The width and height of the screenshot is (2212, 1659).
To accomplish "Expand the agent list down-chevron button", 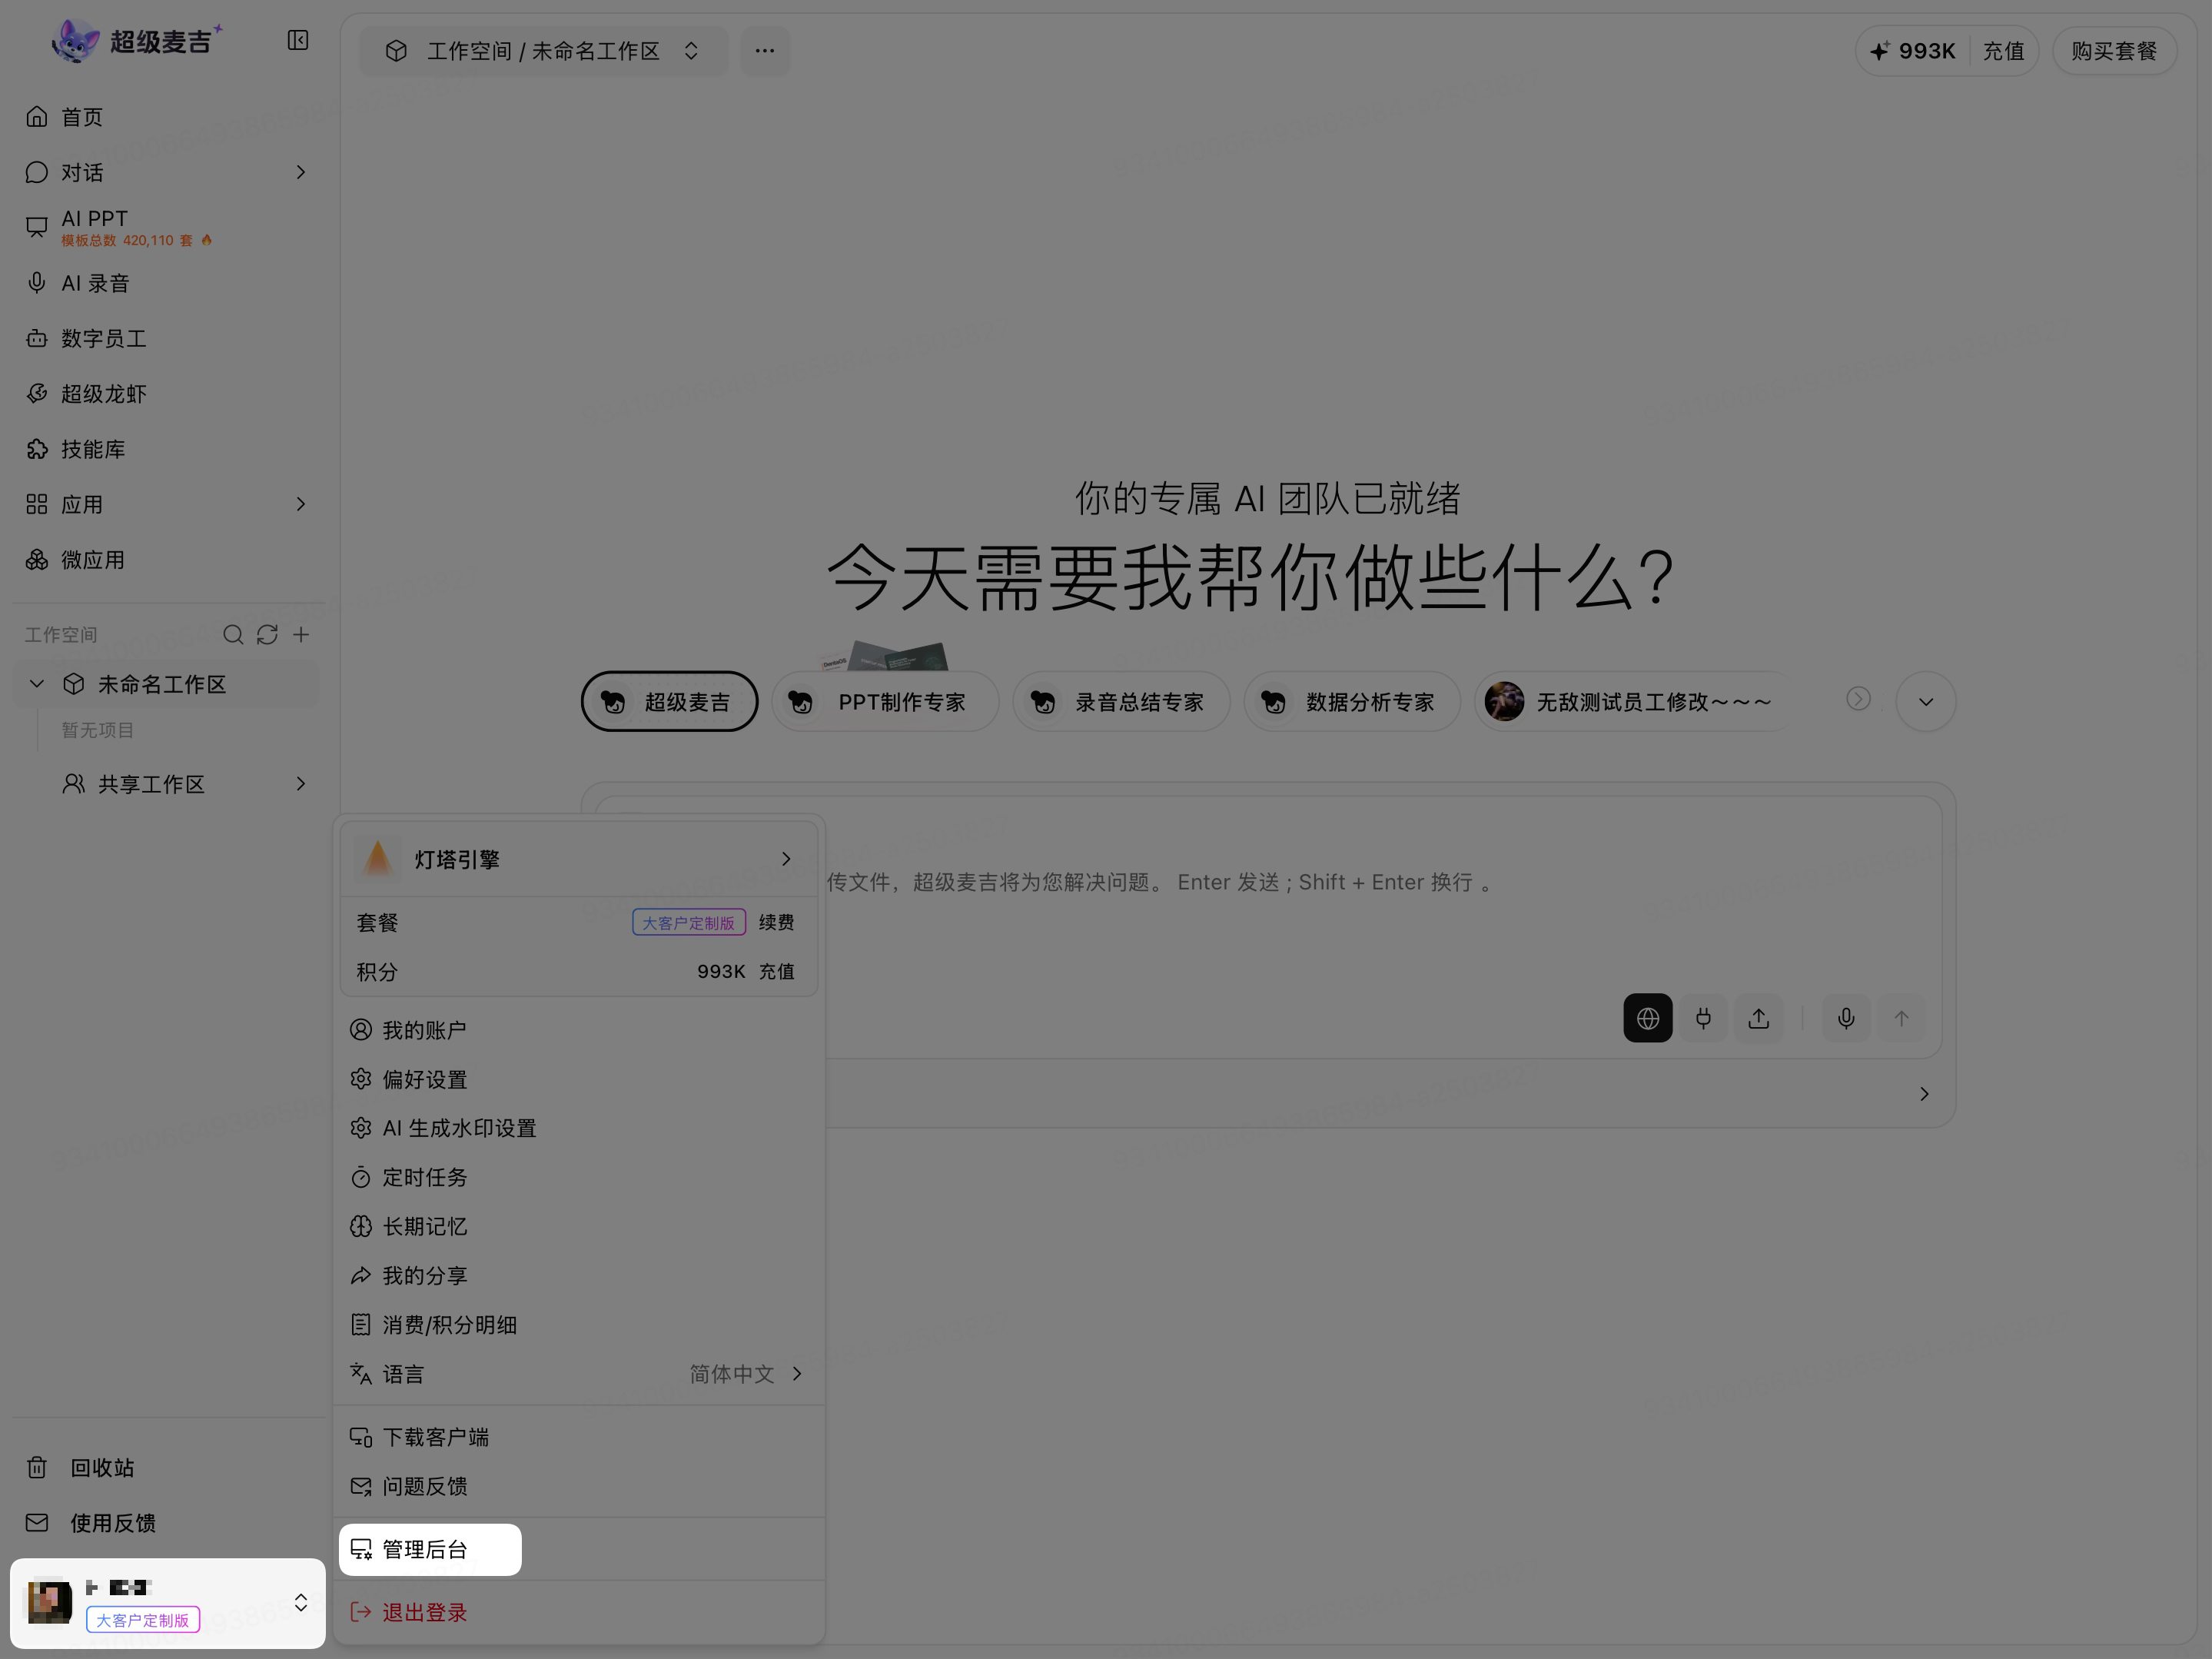I will coord(1926,701).
